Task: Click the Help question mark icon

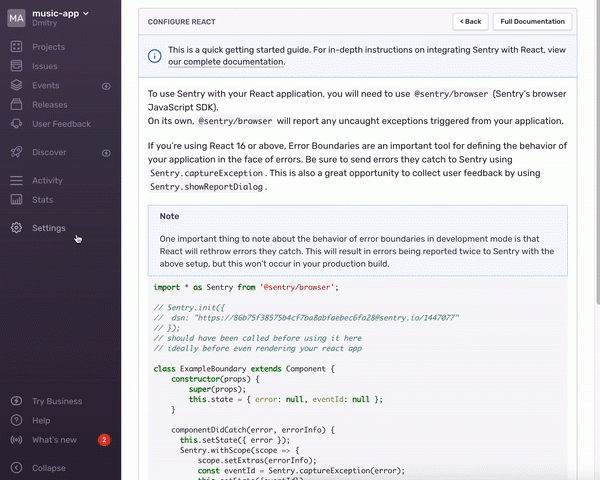Action: [x=16, y=421]
